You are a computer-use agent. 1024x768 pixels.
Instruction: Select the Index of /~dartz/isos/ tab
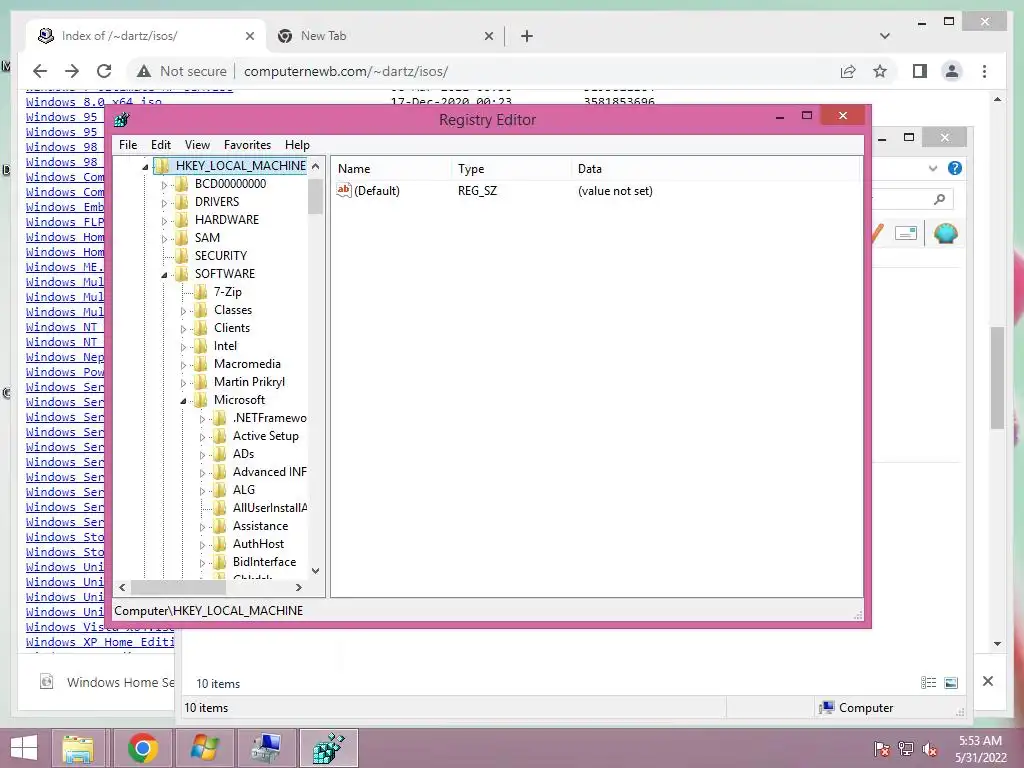click(146, 36)
